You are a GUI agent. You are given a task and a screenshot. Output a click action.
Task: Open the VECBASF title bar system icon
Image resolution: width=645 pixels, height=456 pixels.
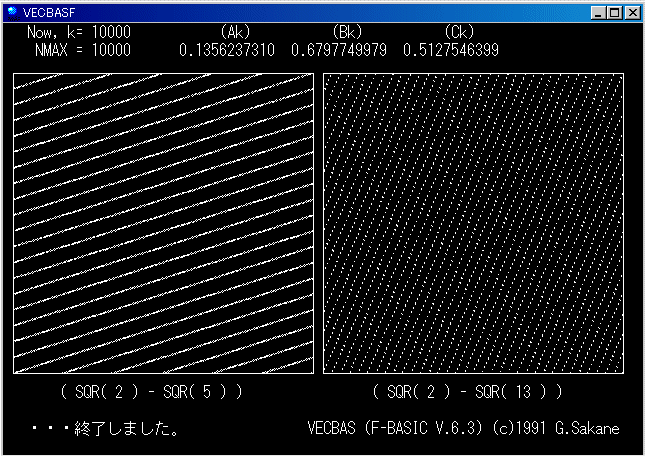[11, 12]
